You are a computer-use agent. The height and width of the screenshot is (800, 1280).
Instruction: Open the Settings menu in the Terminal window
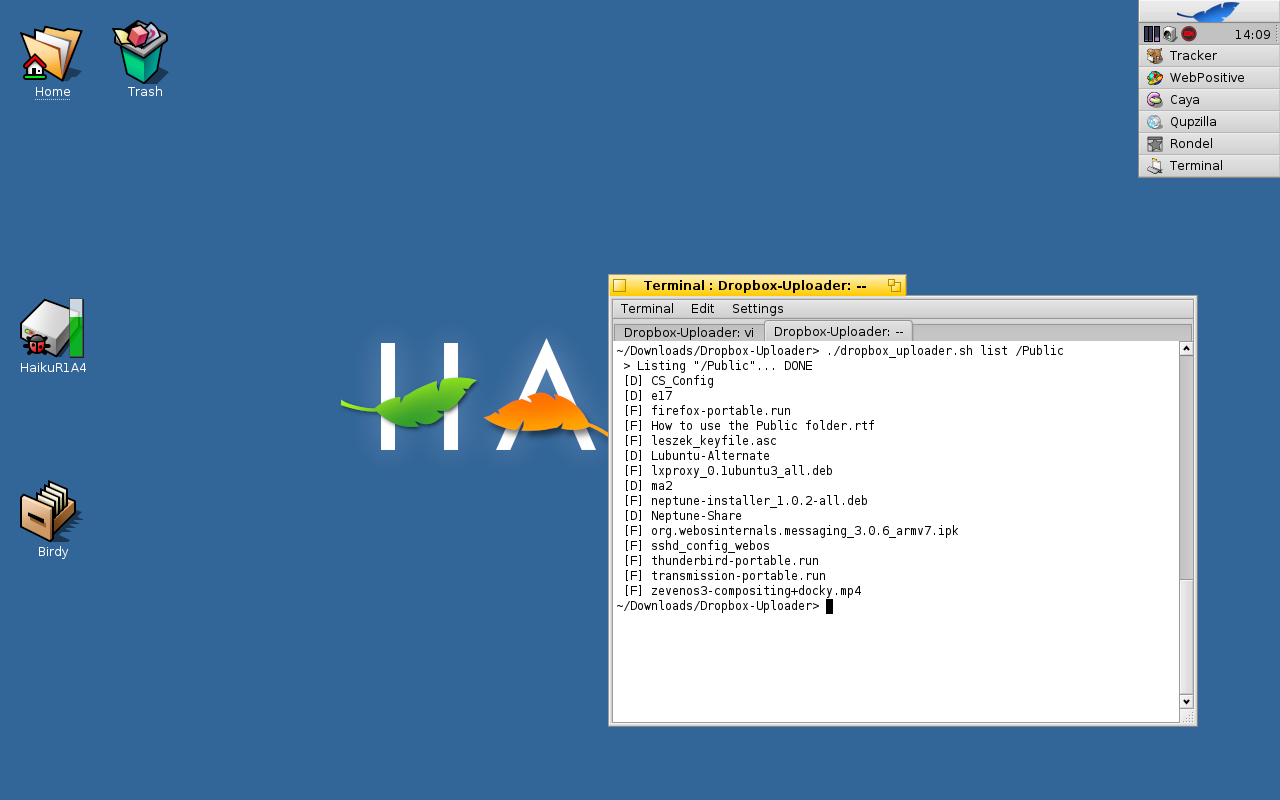pyautogui.click(x=757, y=309)
